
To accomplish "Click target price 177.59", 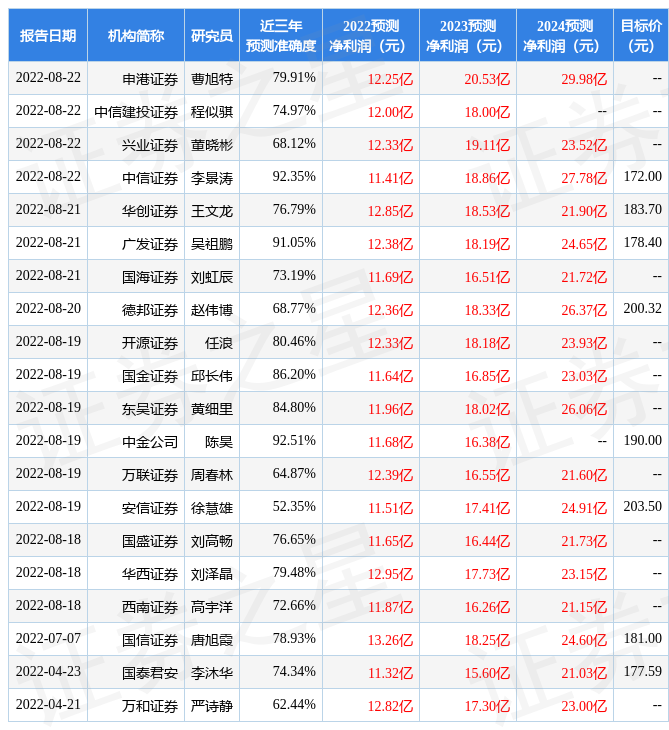I will pyautogui.click(x=642, y=672).
